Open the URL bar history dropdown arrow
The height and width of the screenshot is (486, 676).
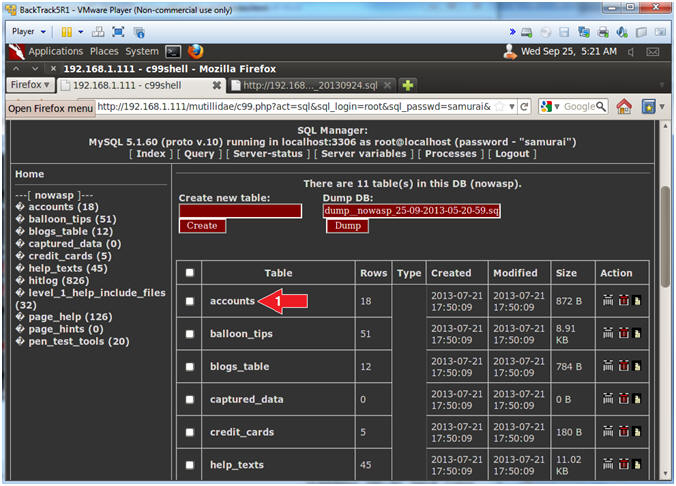pyautogui.click(x=511, y=107)
